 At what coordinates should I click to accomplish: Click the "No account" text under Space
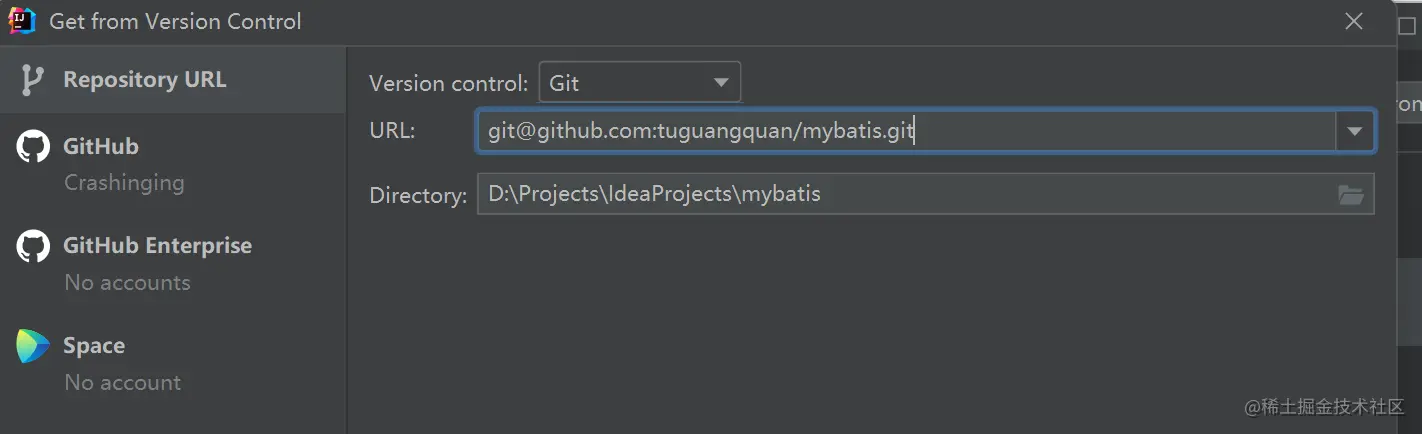click(x=123, y=383)
